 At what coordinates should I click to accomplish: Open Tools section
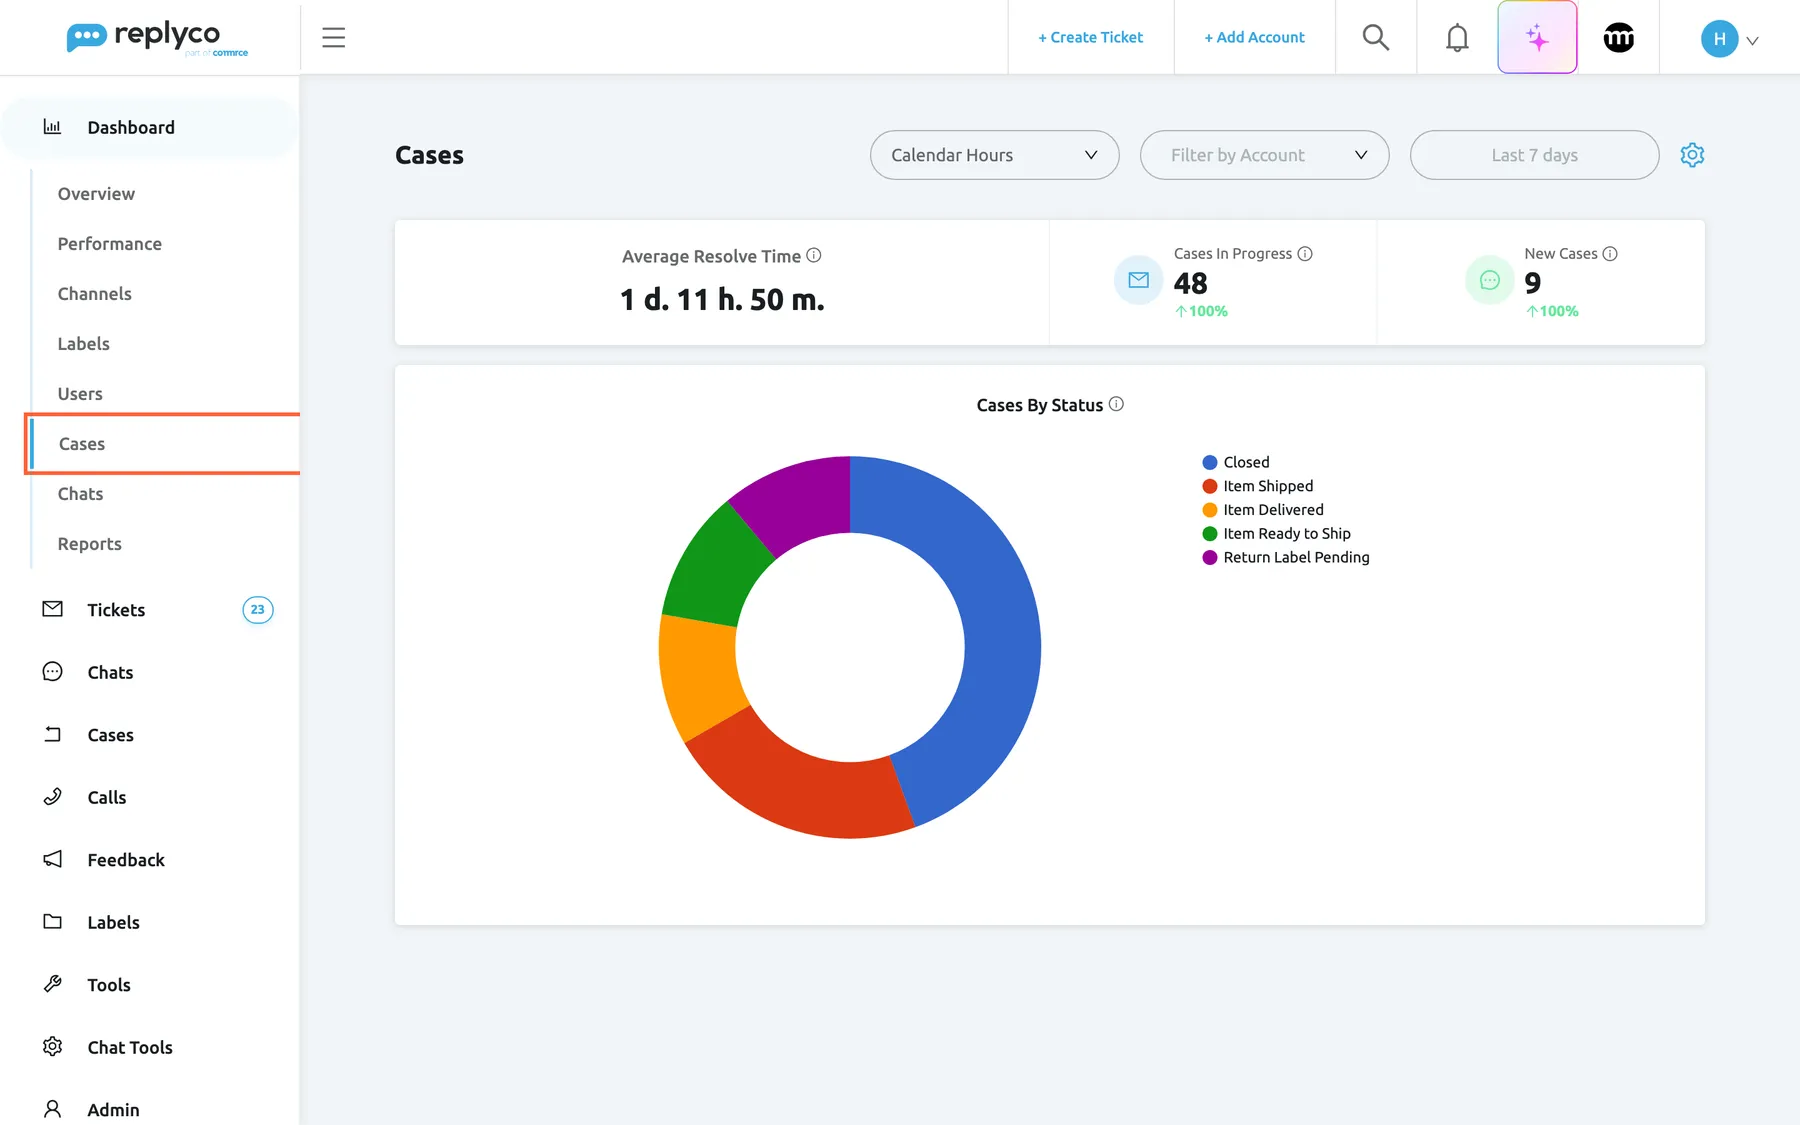109,985
